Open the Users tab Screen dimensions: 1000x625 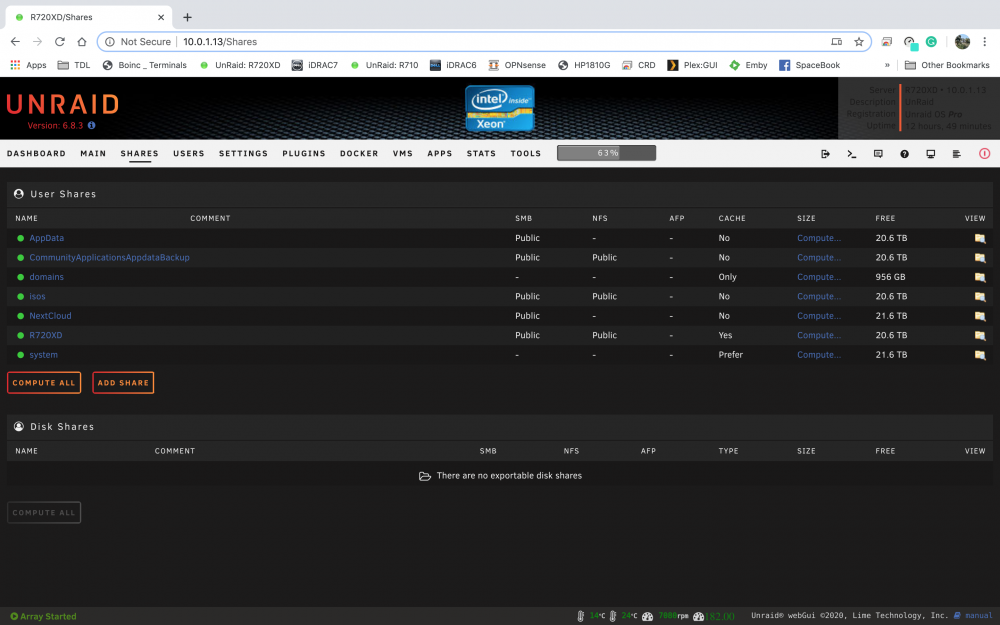pos(189,154)
